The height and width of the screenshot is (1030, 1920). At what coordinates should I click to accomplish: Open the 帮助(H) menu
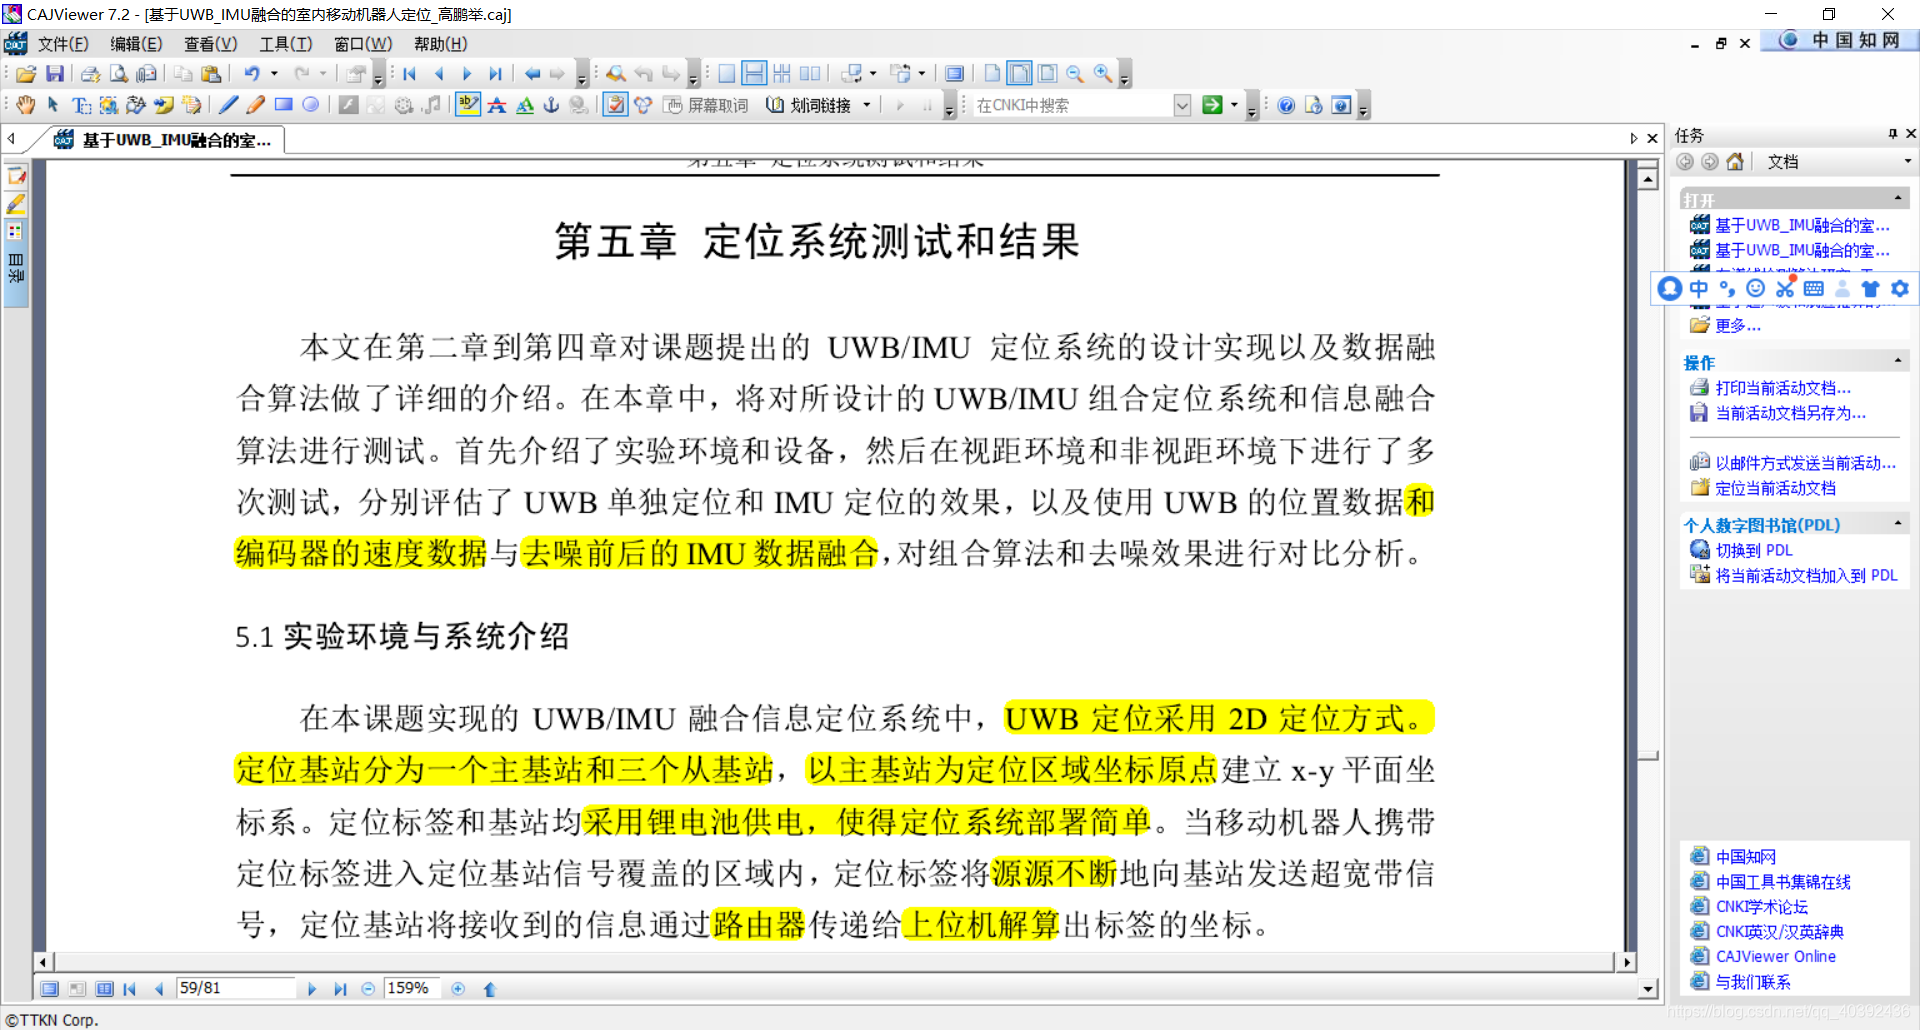(441, 44)
